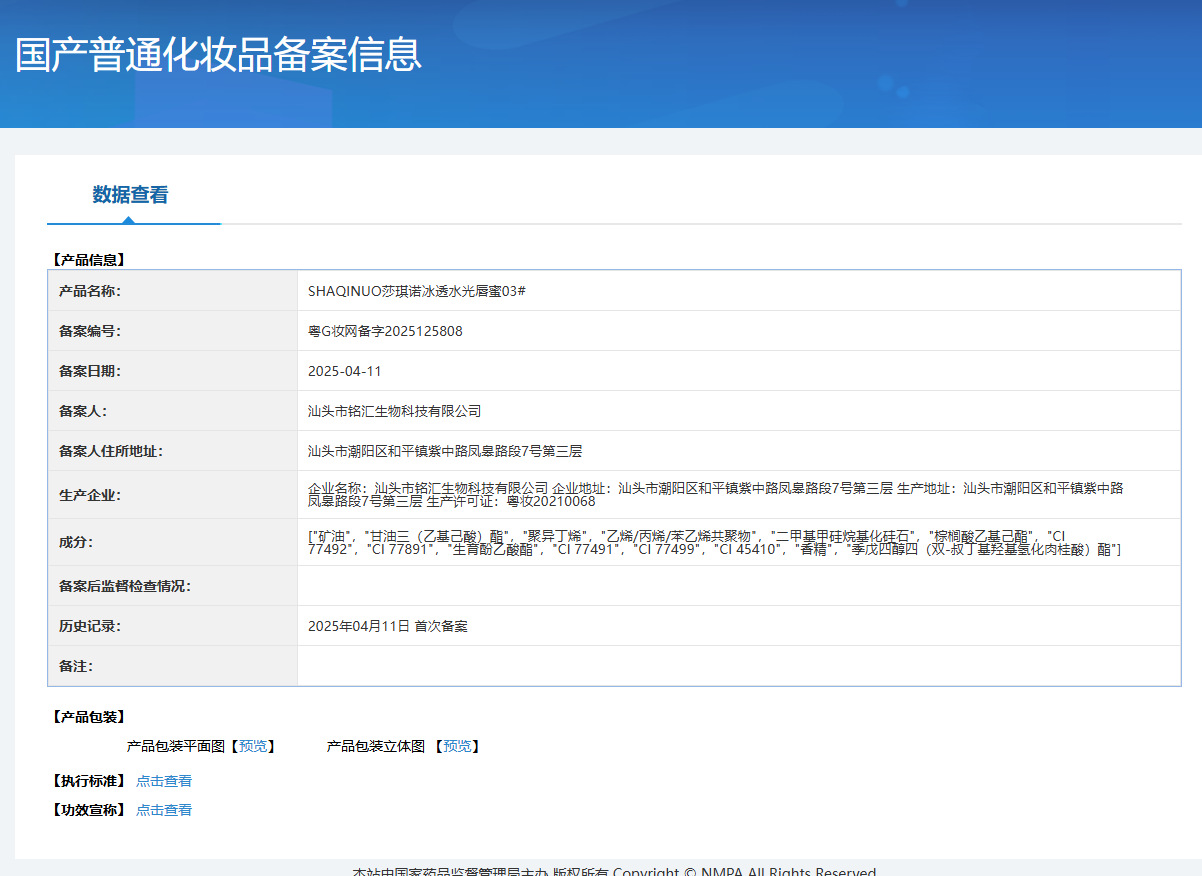Screen dimensions: 1202x876
Task: Click the filing date 2025-04-11
Action: (x=345, y=371)
